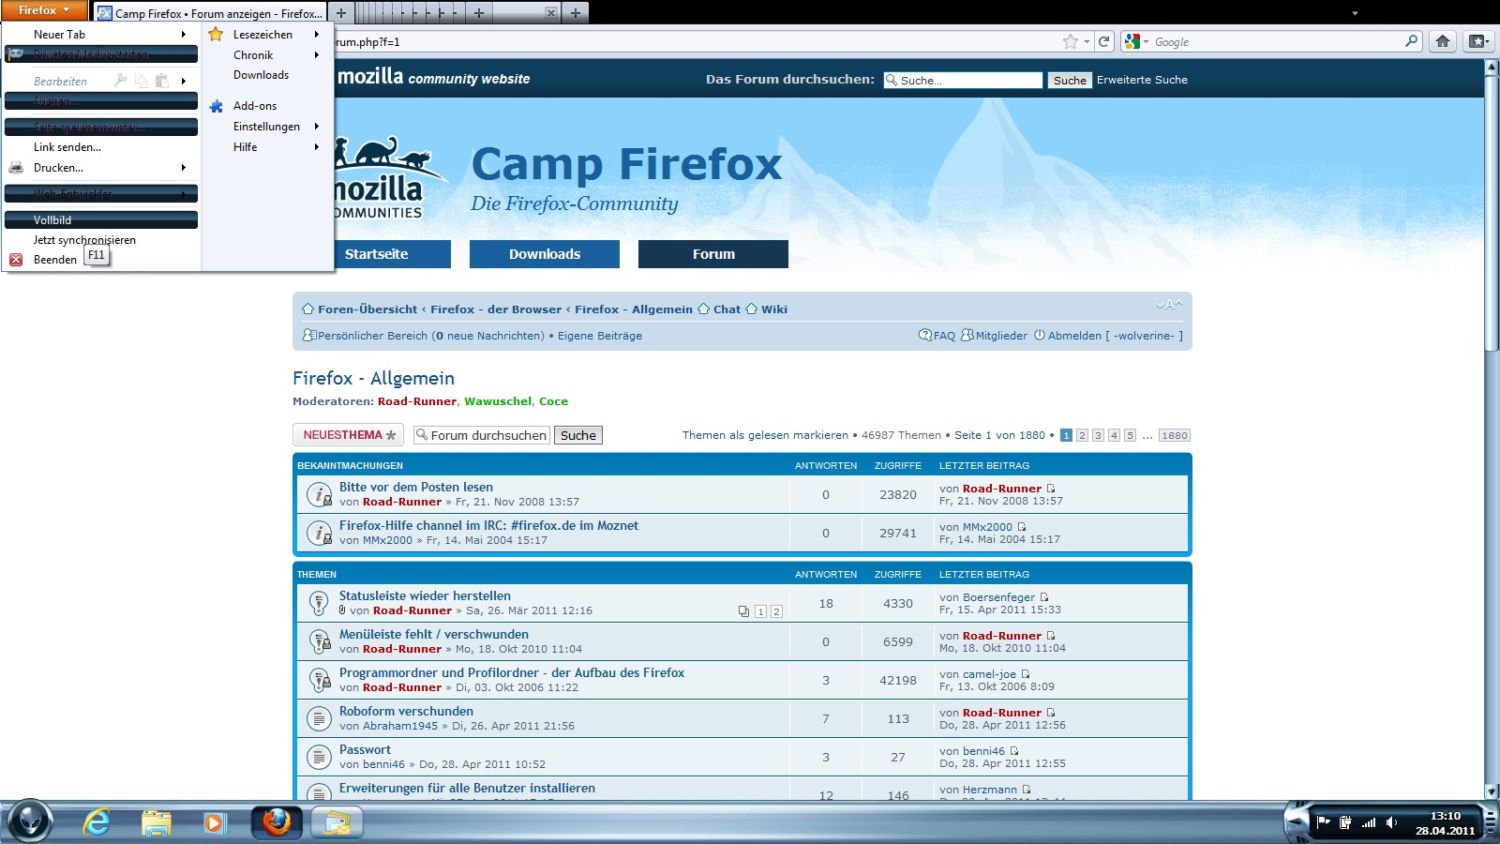Click the Action Center flag tray icon
Image resolution: width=1500 pixels, height=844 pixels.
point(1323,823)
